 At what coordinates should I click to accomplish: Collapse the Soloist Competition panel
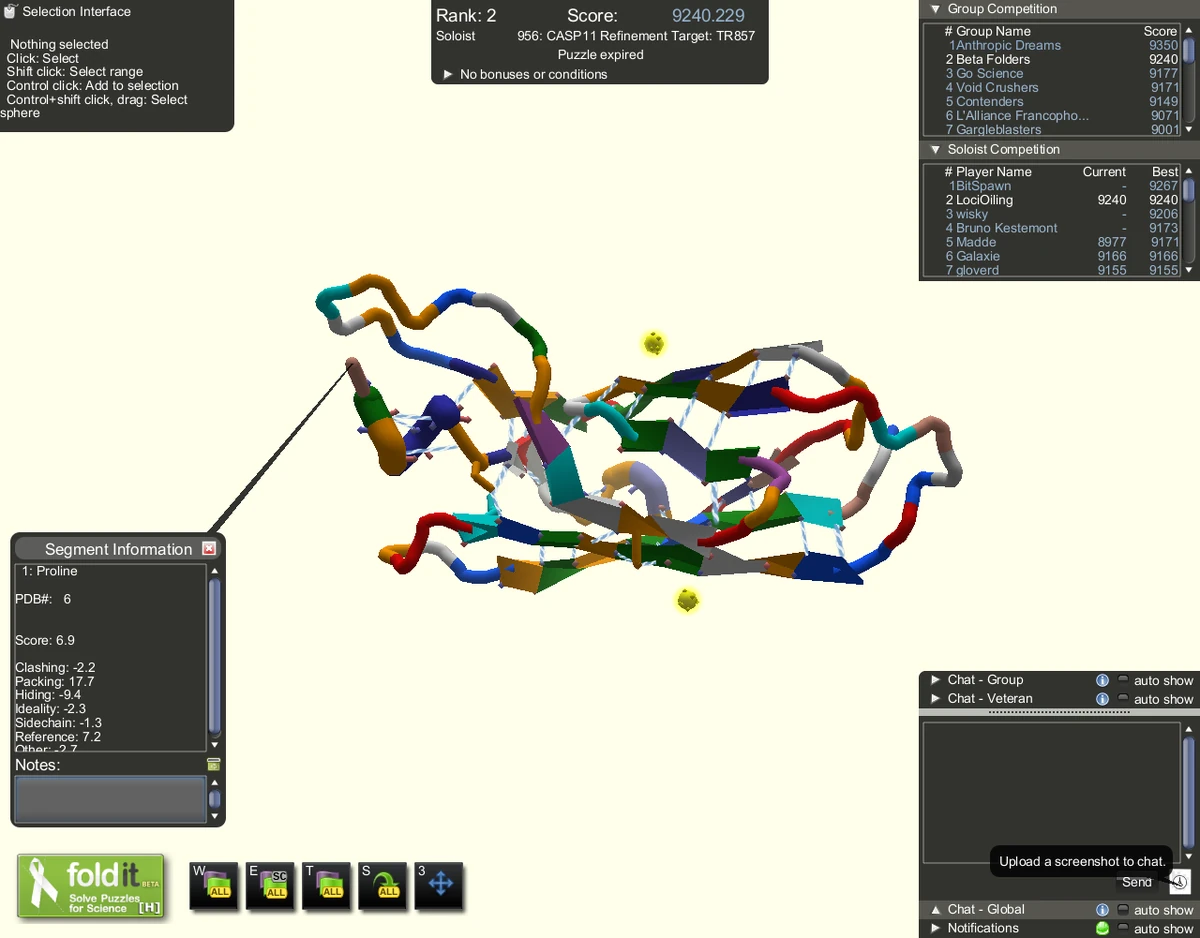(x=936, y=148)
